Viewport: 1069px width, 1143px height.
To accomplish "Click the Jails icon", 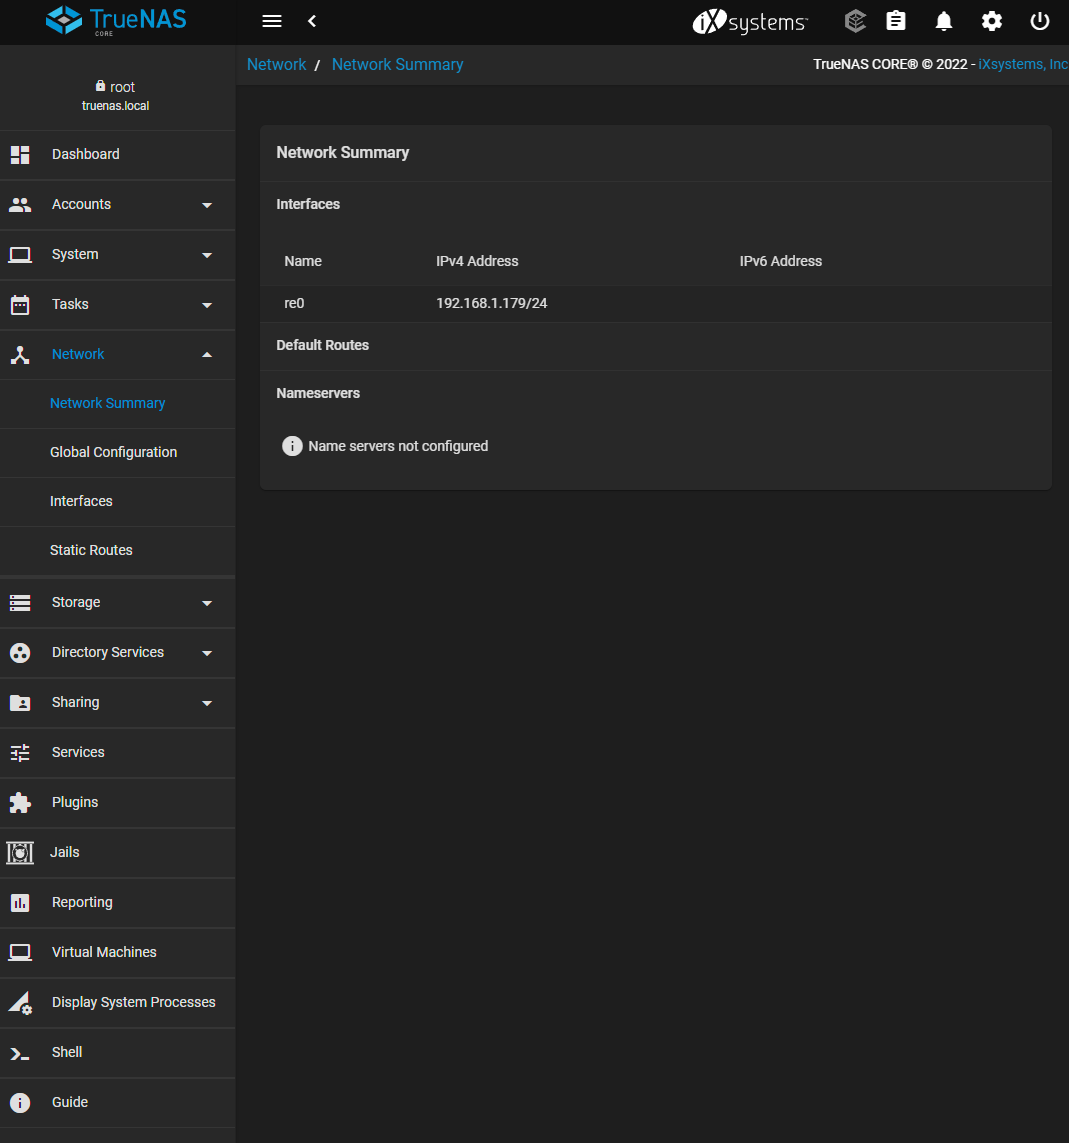I will coord(20,852).
